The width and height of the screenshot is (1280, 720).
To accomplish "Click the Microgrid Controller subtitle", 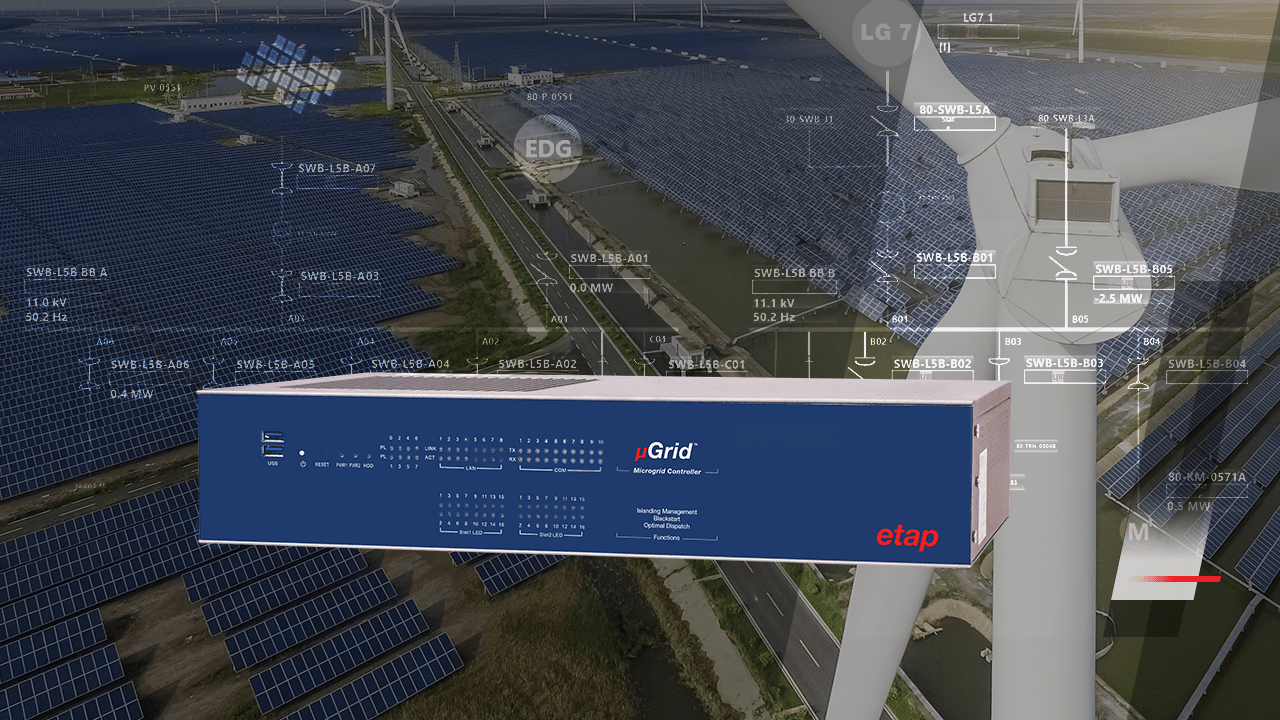I will (665, 471).
